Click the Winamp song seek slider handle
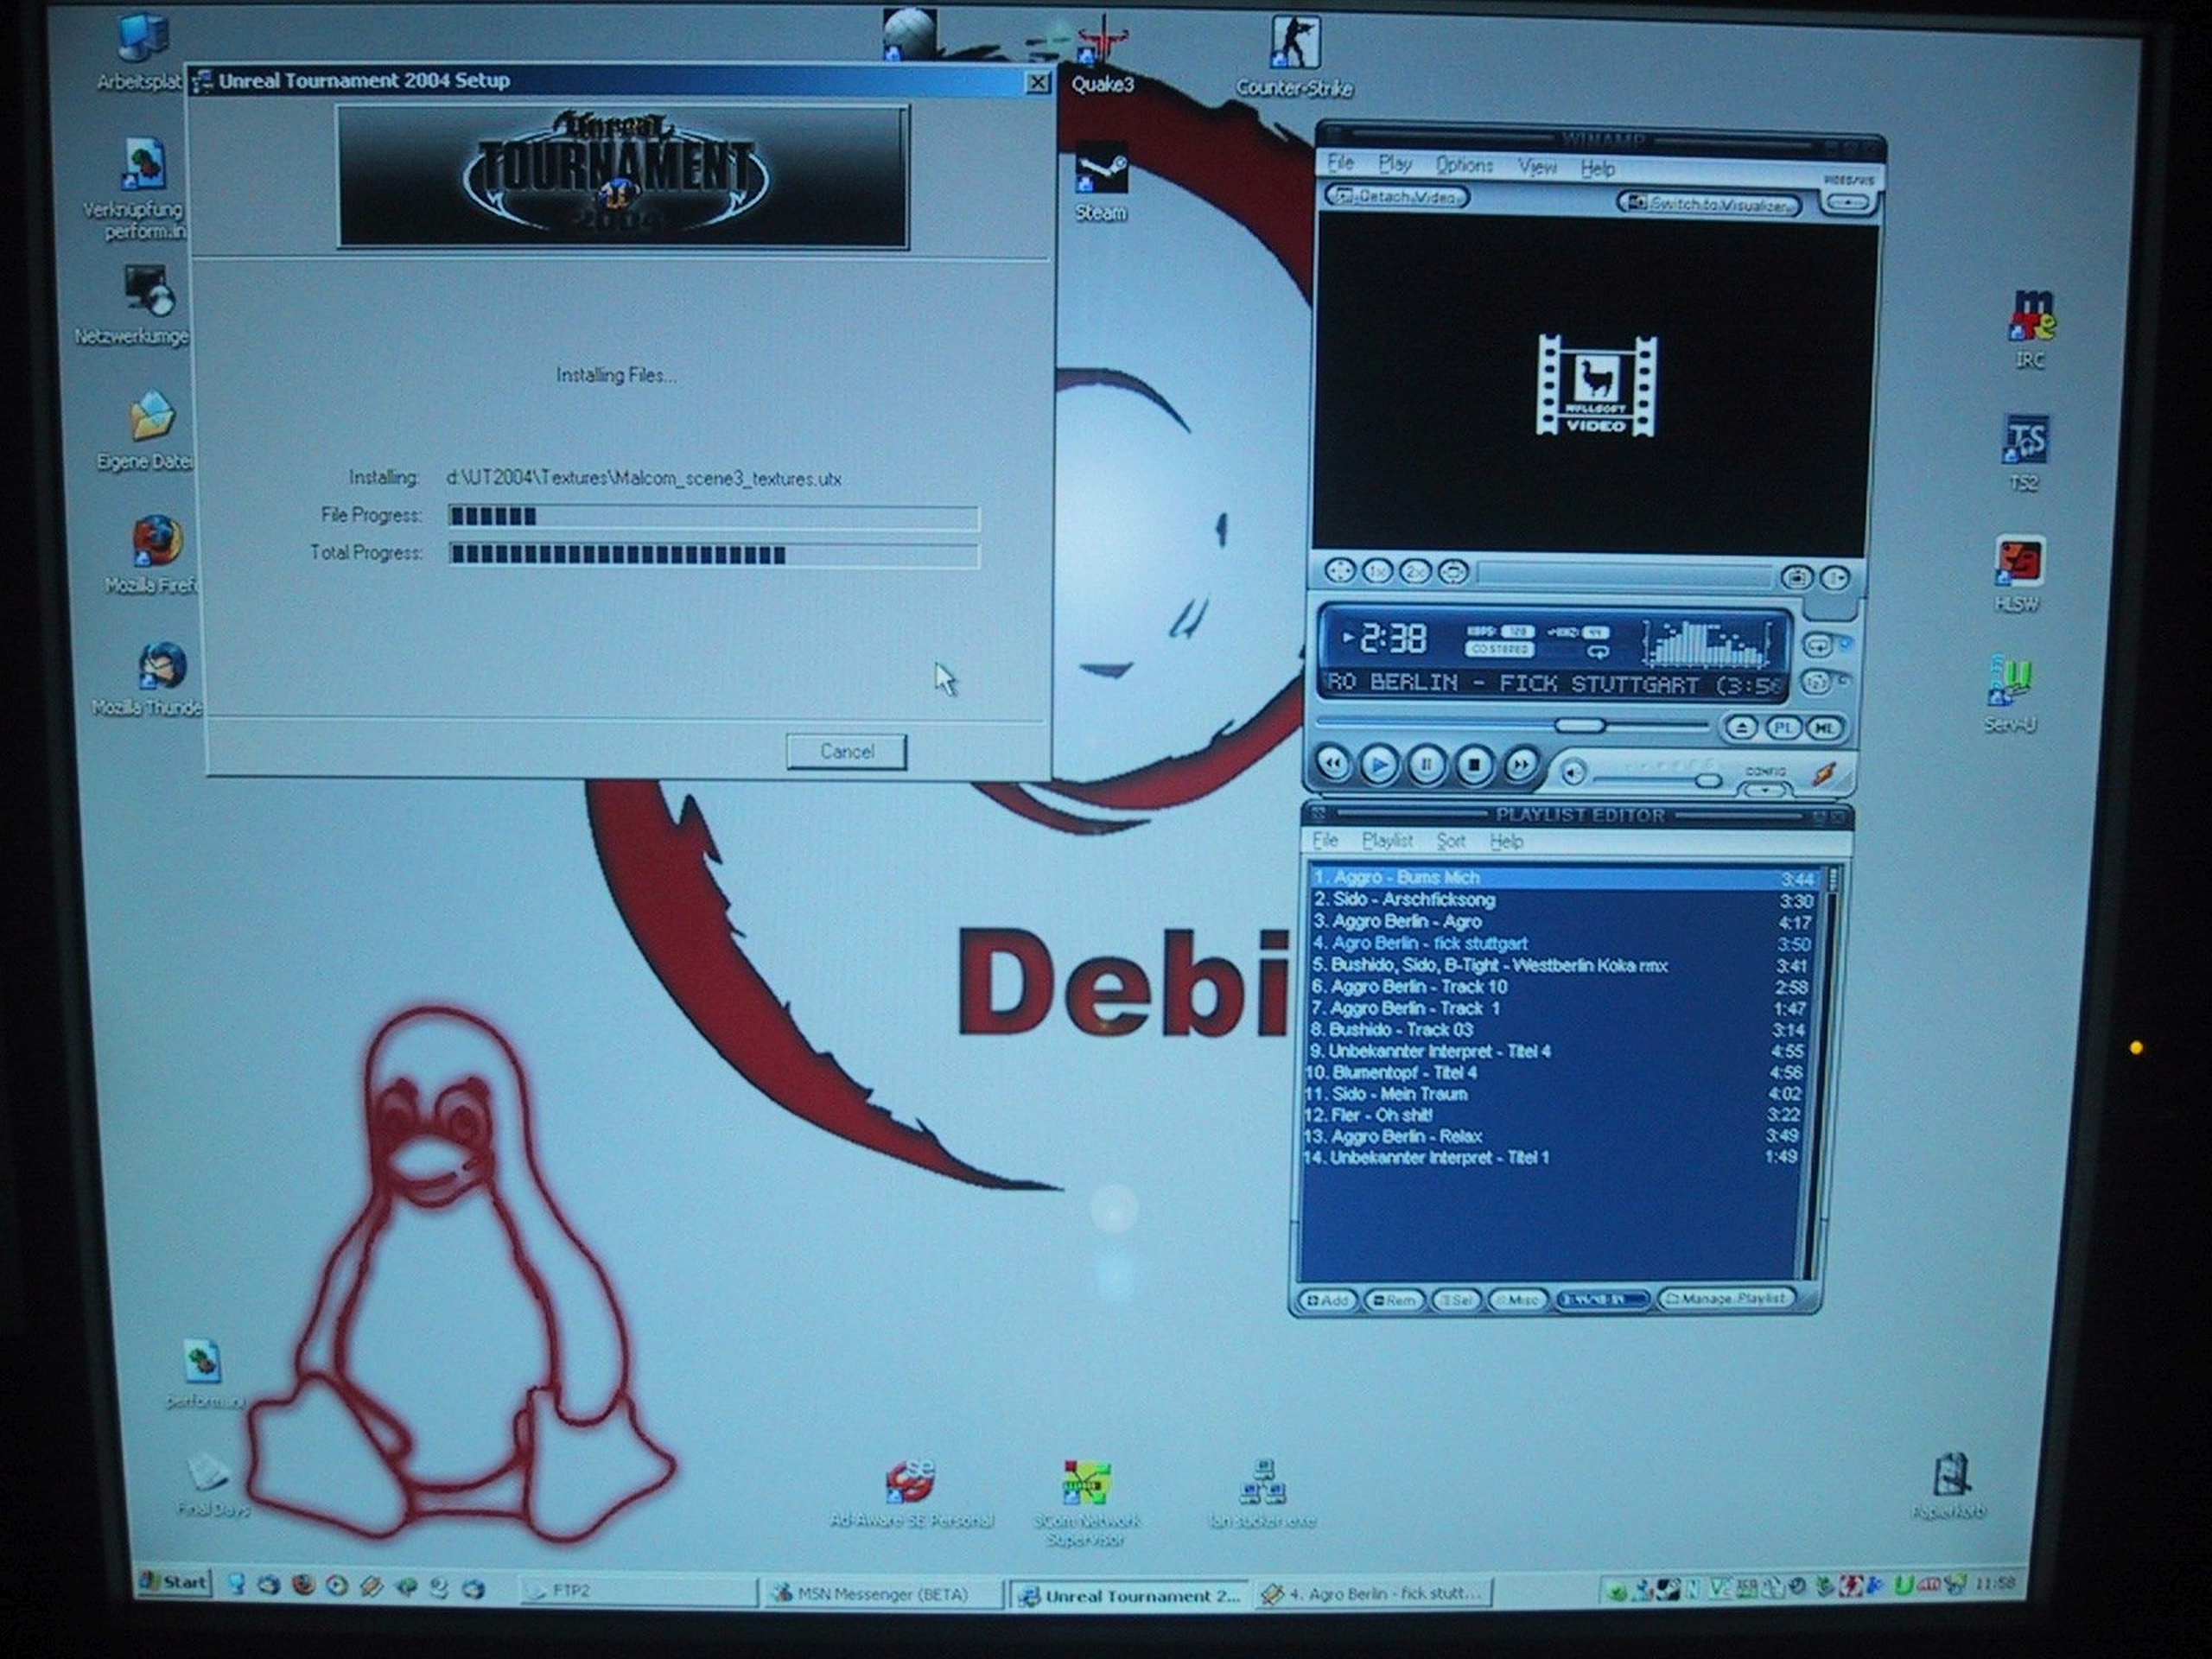The image size is (2212, 1659). pyautogui.click(x=1580, y=725)
